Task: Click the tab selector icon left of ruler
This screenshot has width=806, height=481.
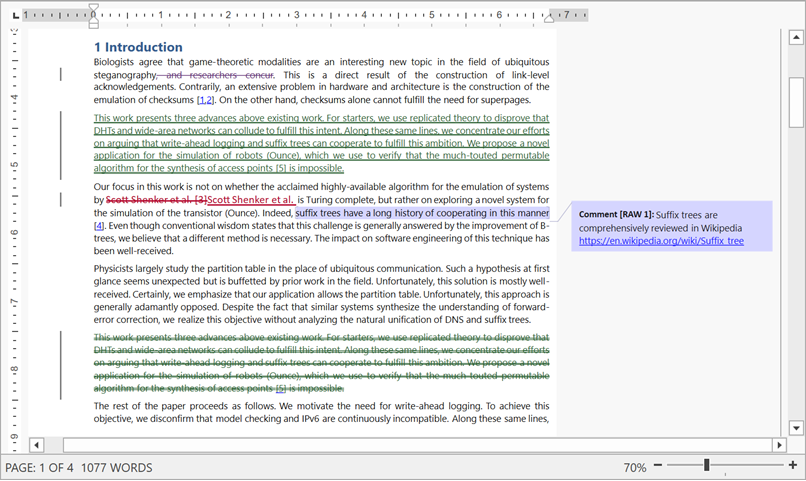Action: click(15, 15)
